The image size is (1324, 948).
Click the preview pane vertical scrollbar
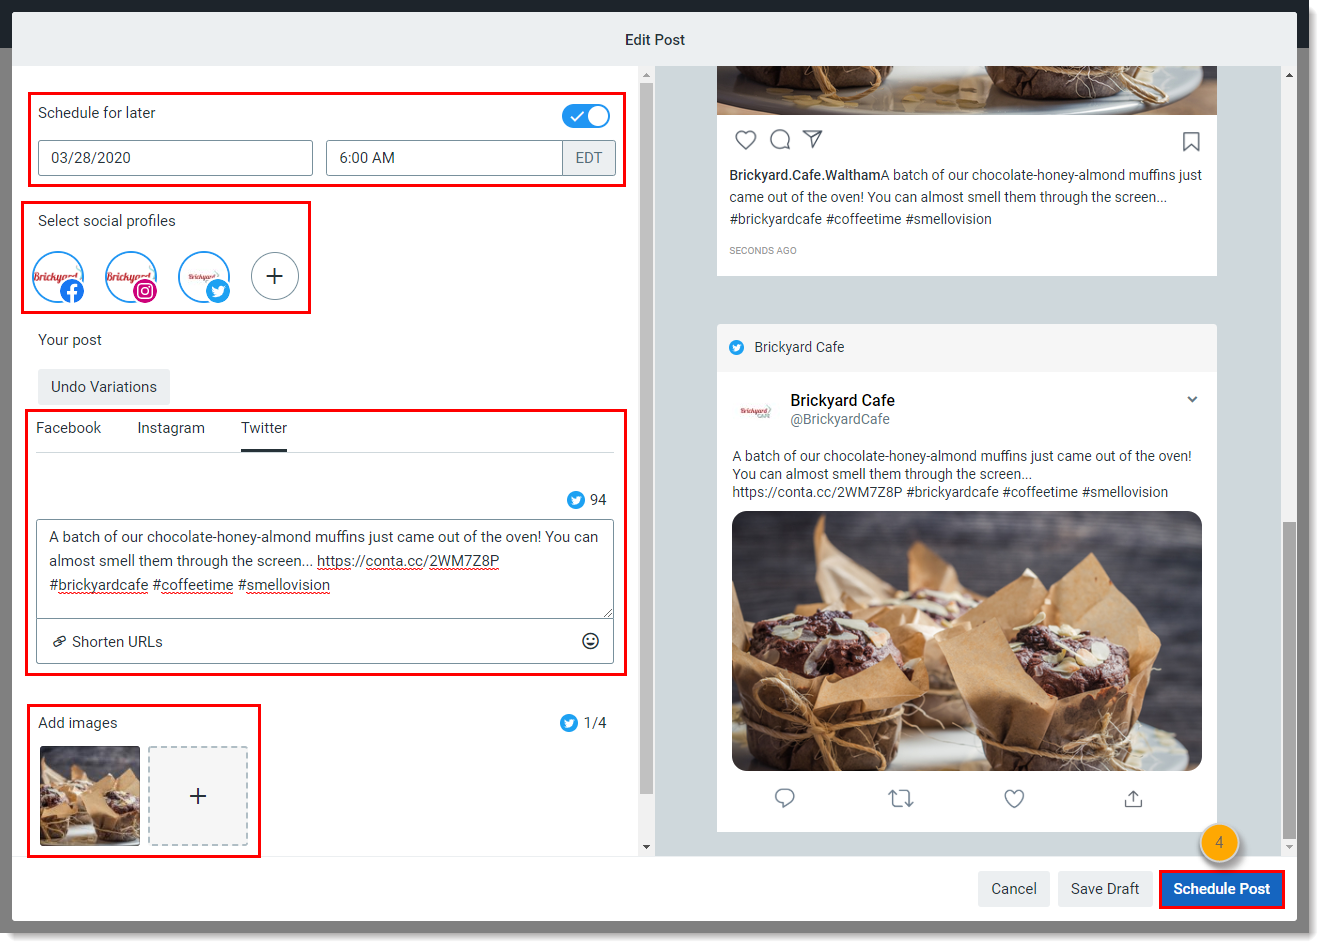[x=1288, y=680]
